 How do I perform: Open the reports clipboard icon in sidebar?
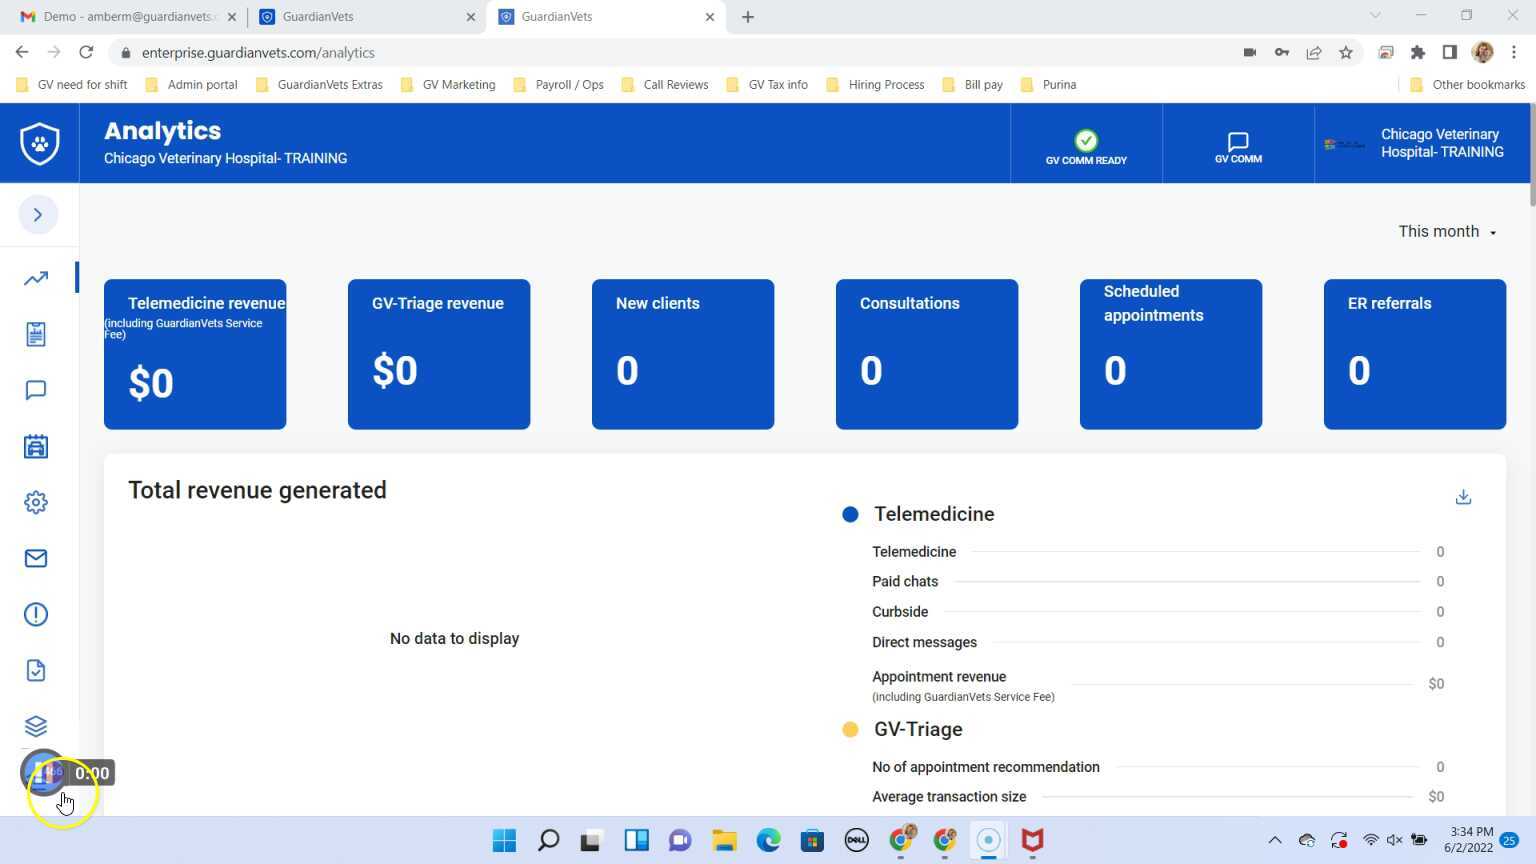pos(36,334)
